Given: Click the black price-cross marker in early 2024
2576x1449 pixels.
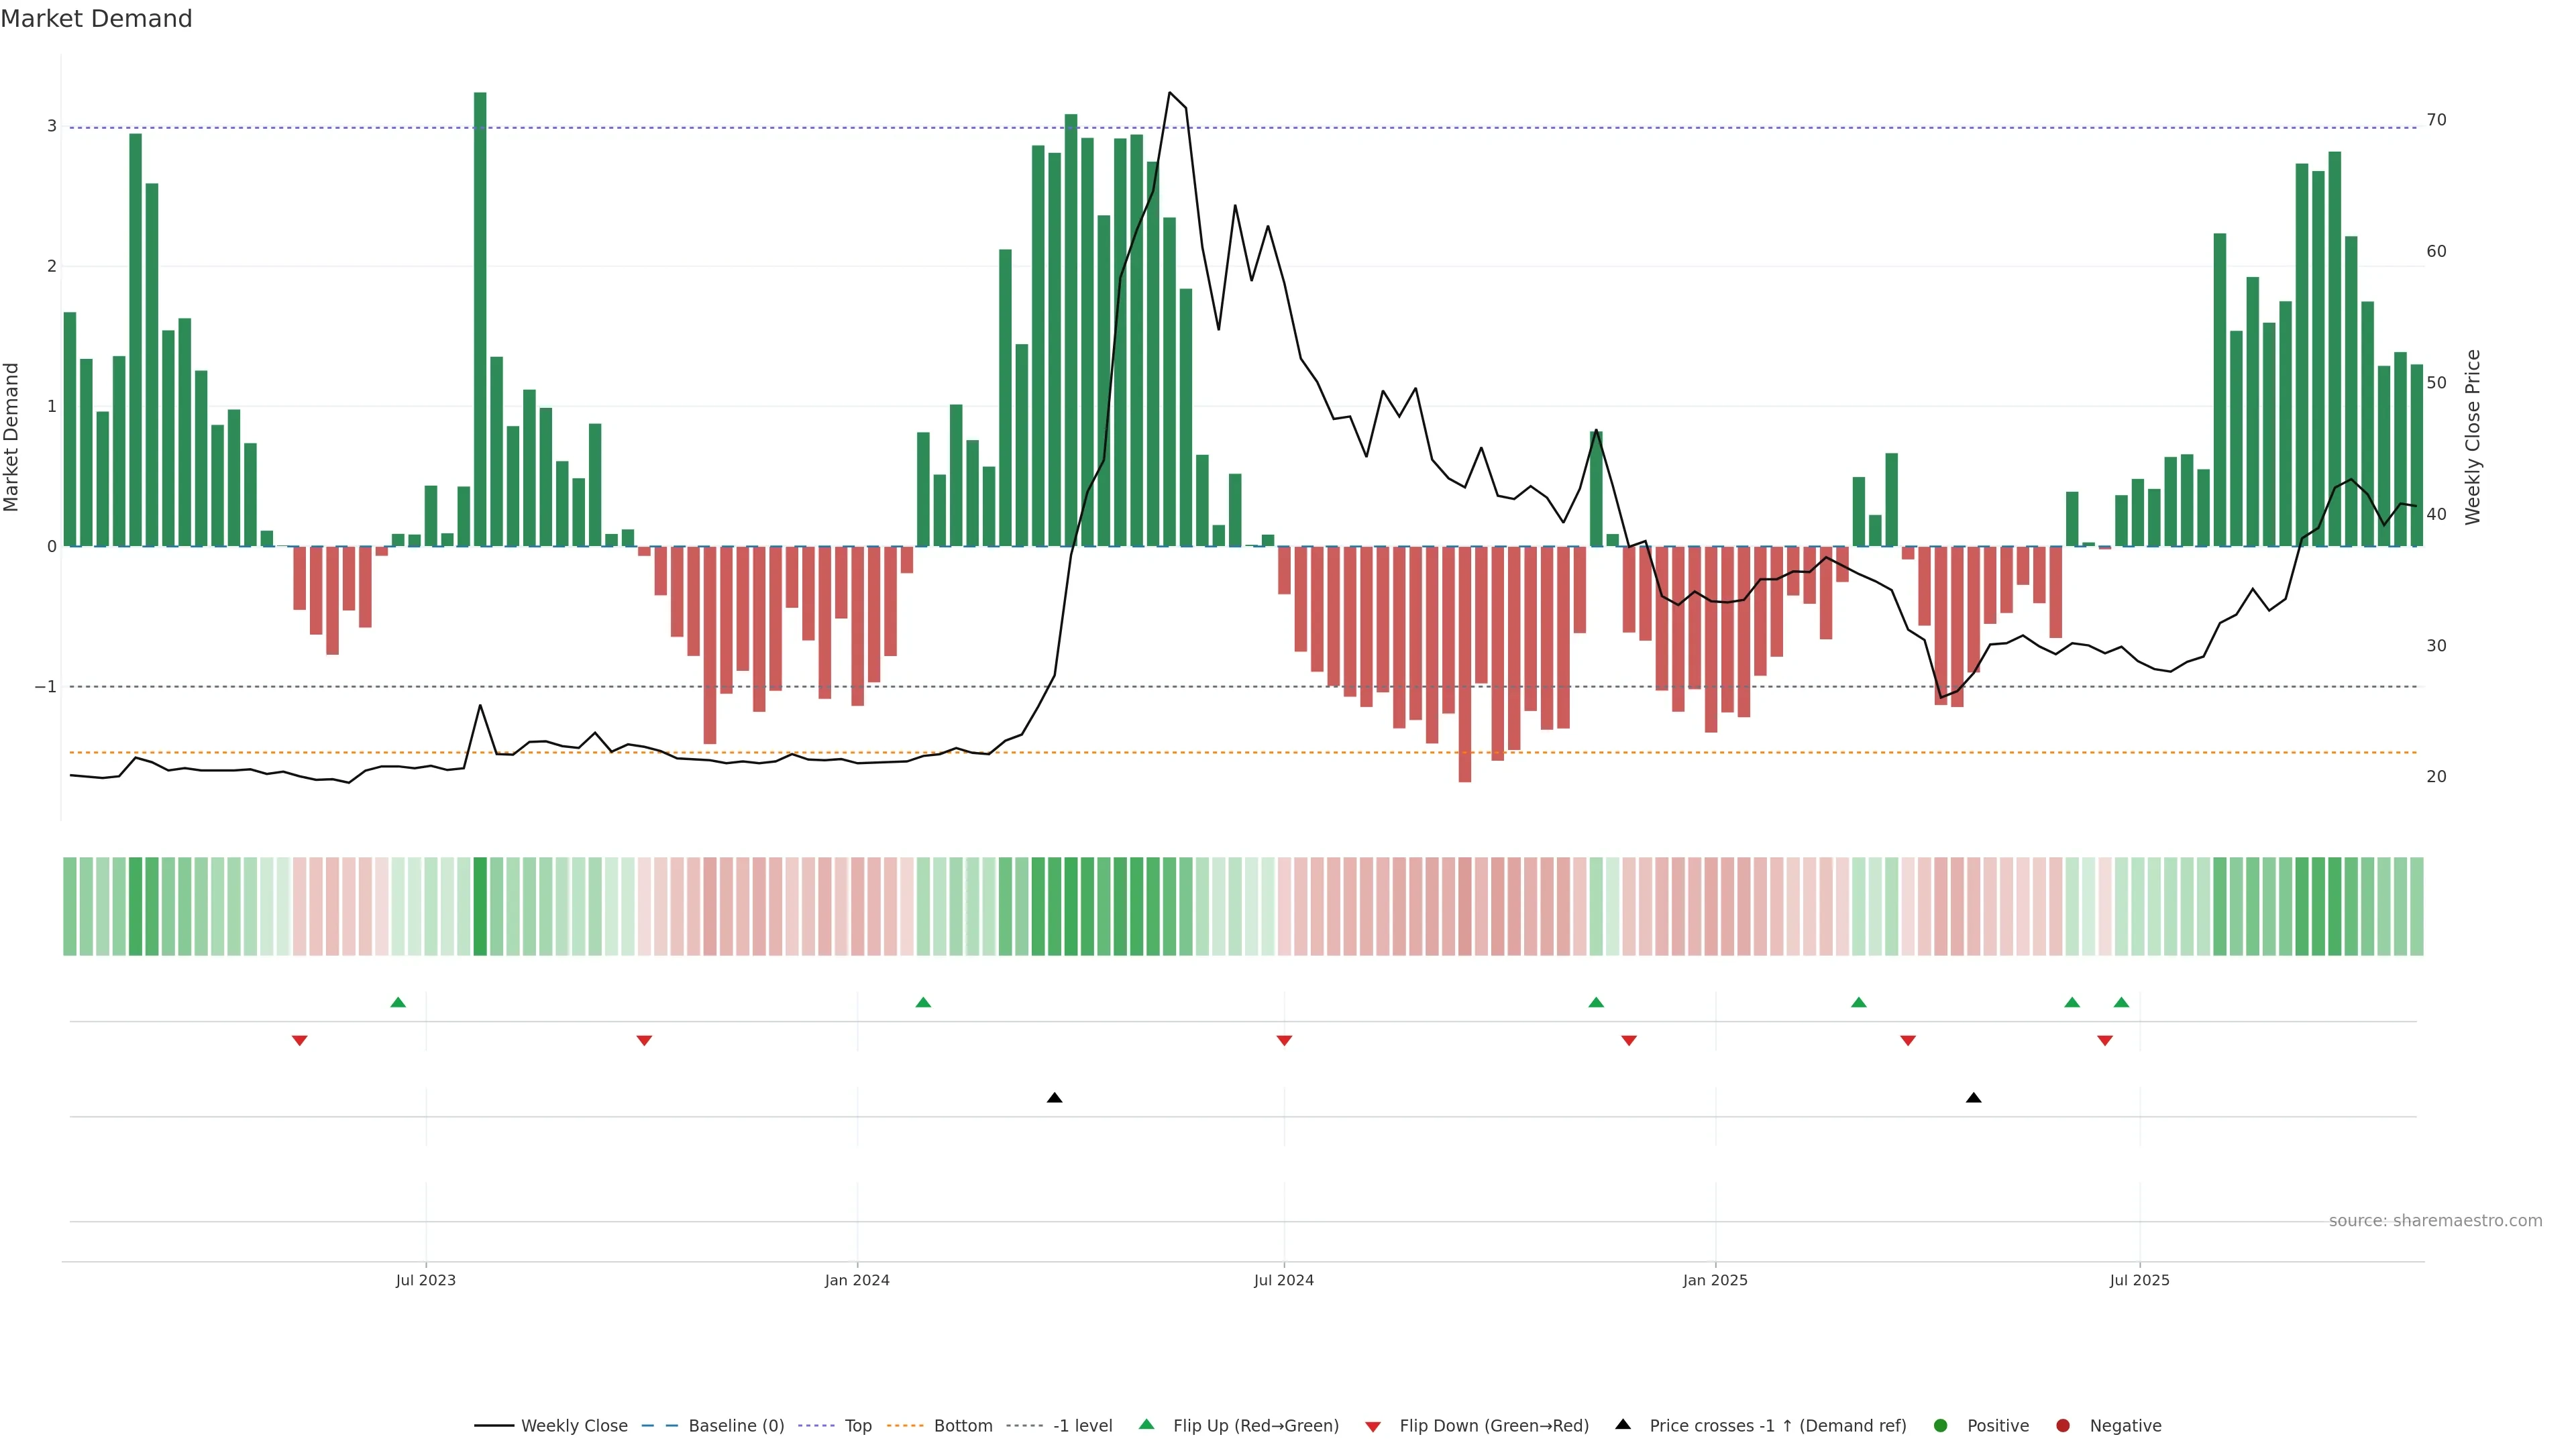Looking at the screenshot, I should click(x=1054, y=1098).
